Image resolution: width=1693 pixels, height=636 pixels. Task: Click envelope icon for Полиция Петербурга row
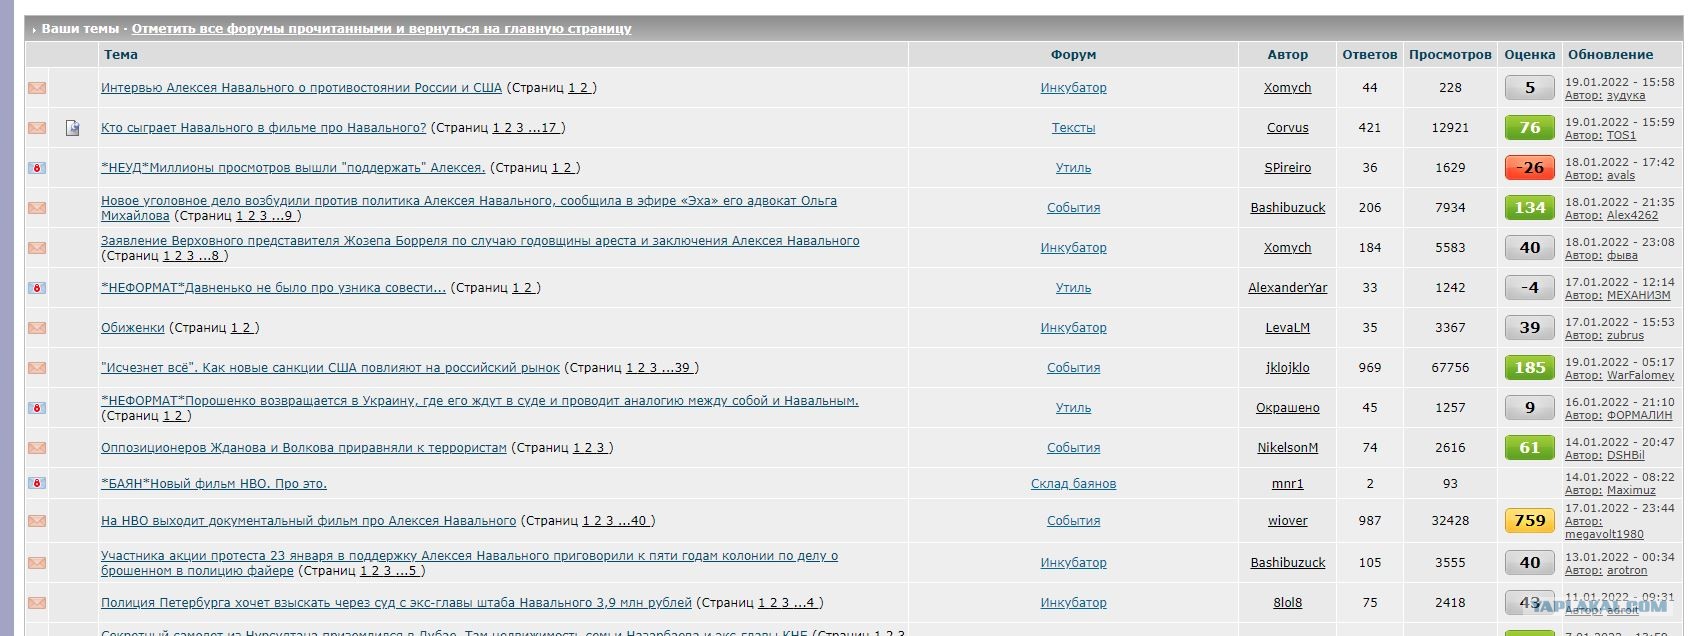coord(37,603)
